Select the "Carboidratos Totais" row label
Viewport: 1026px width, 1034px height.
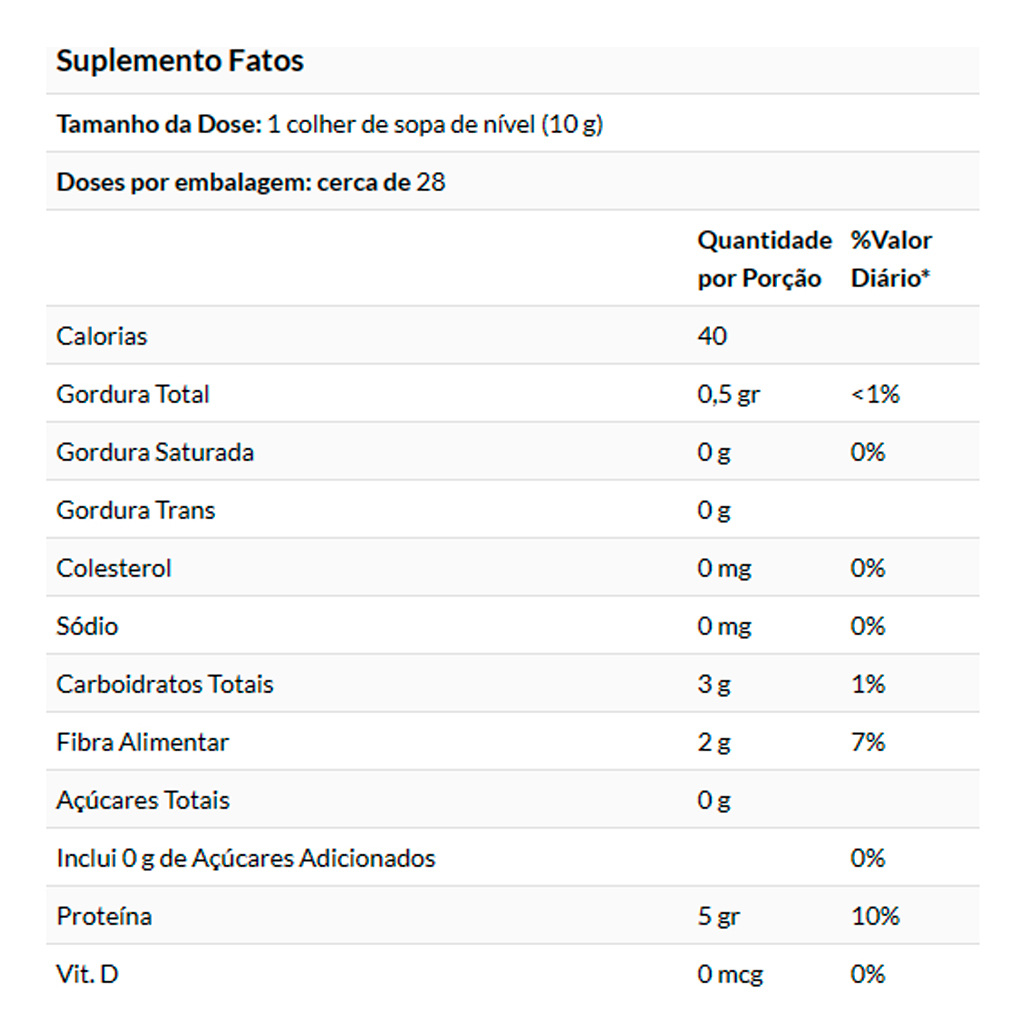pyautogui.click(x=165, y=684)
